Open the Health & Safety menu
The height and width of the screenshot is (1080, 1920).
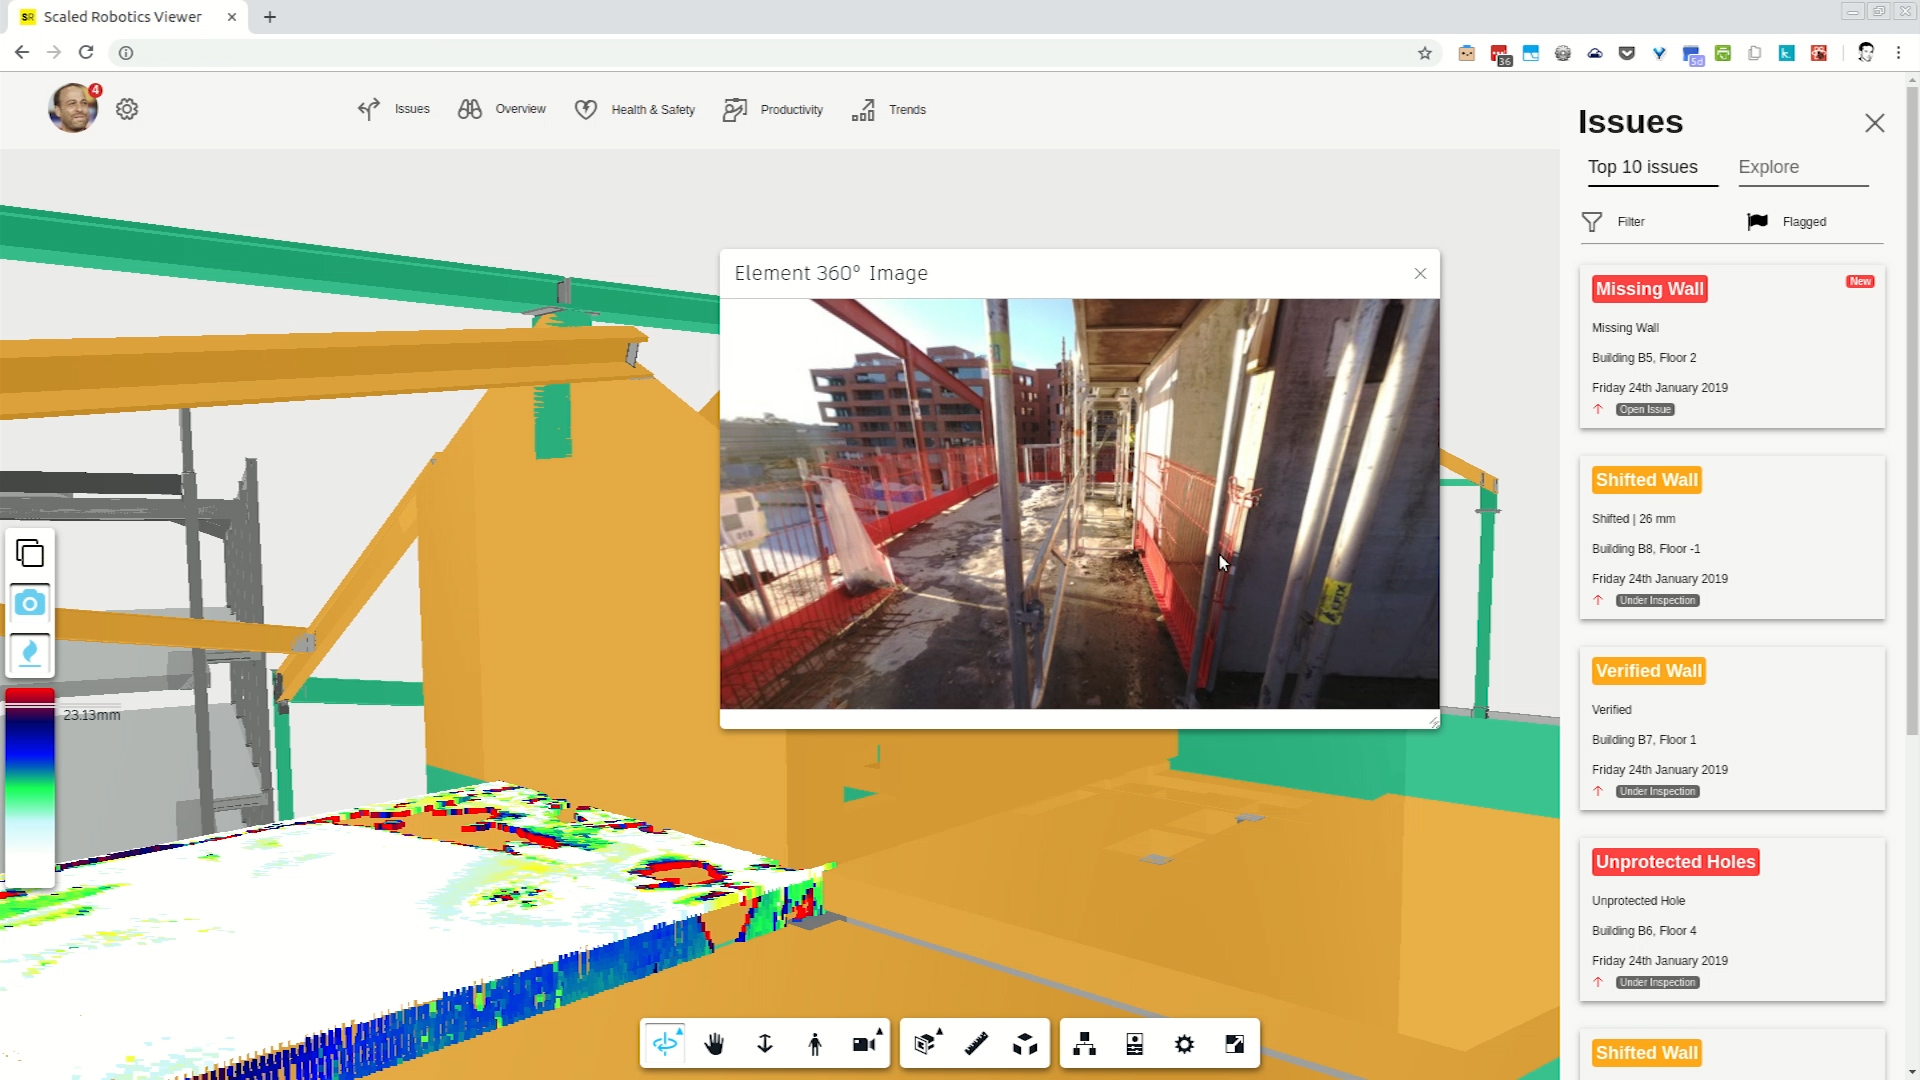(635, 110)
